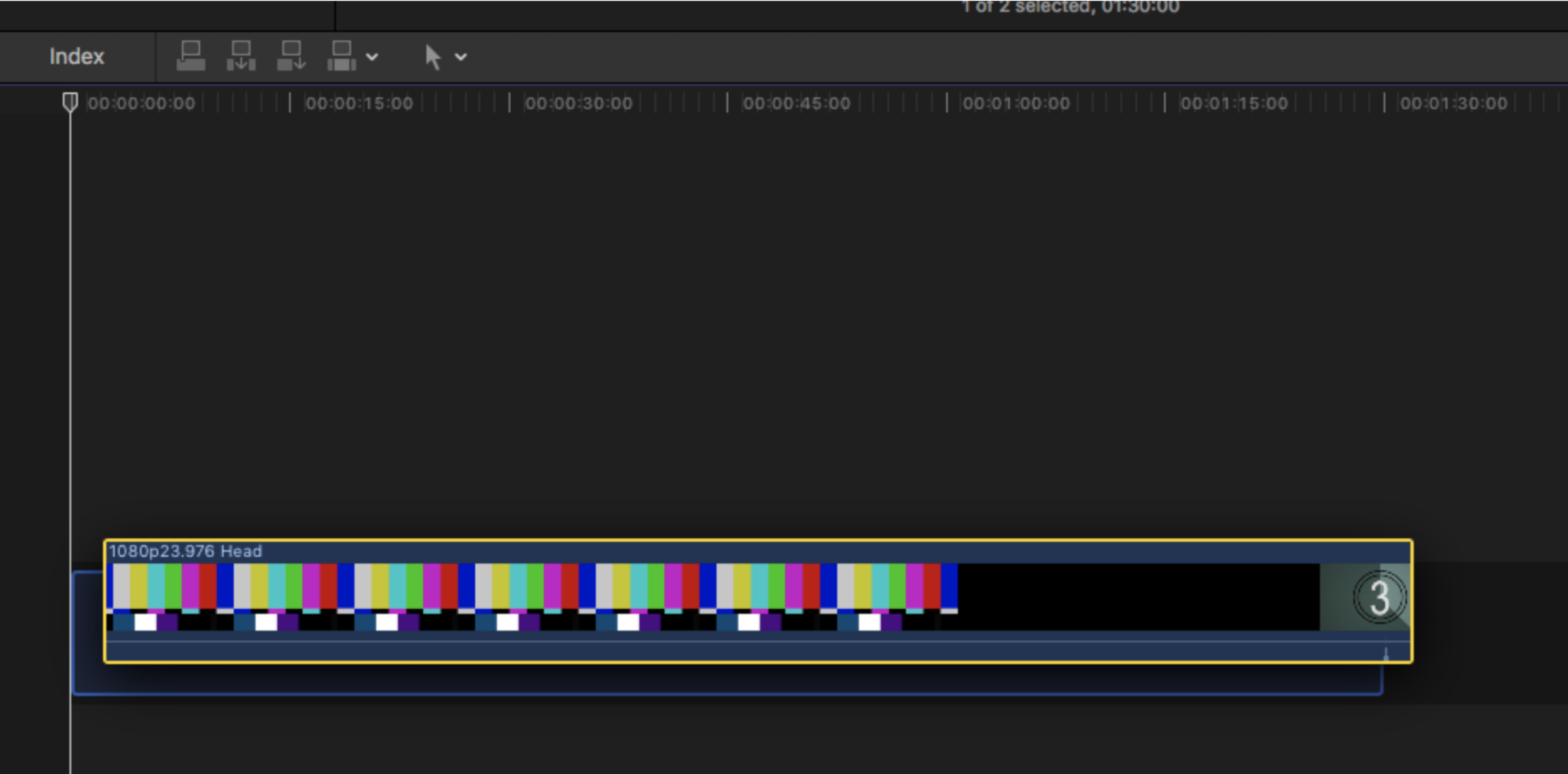Click the first color bars thumbnail in clip
1568x774 pixels.
click(165, 597)
